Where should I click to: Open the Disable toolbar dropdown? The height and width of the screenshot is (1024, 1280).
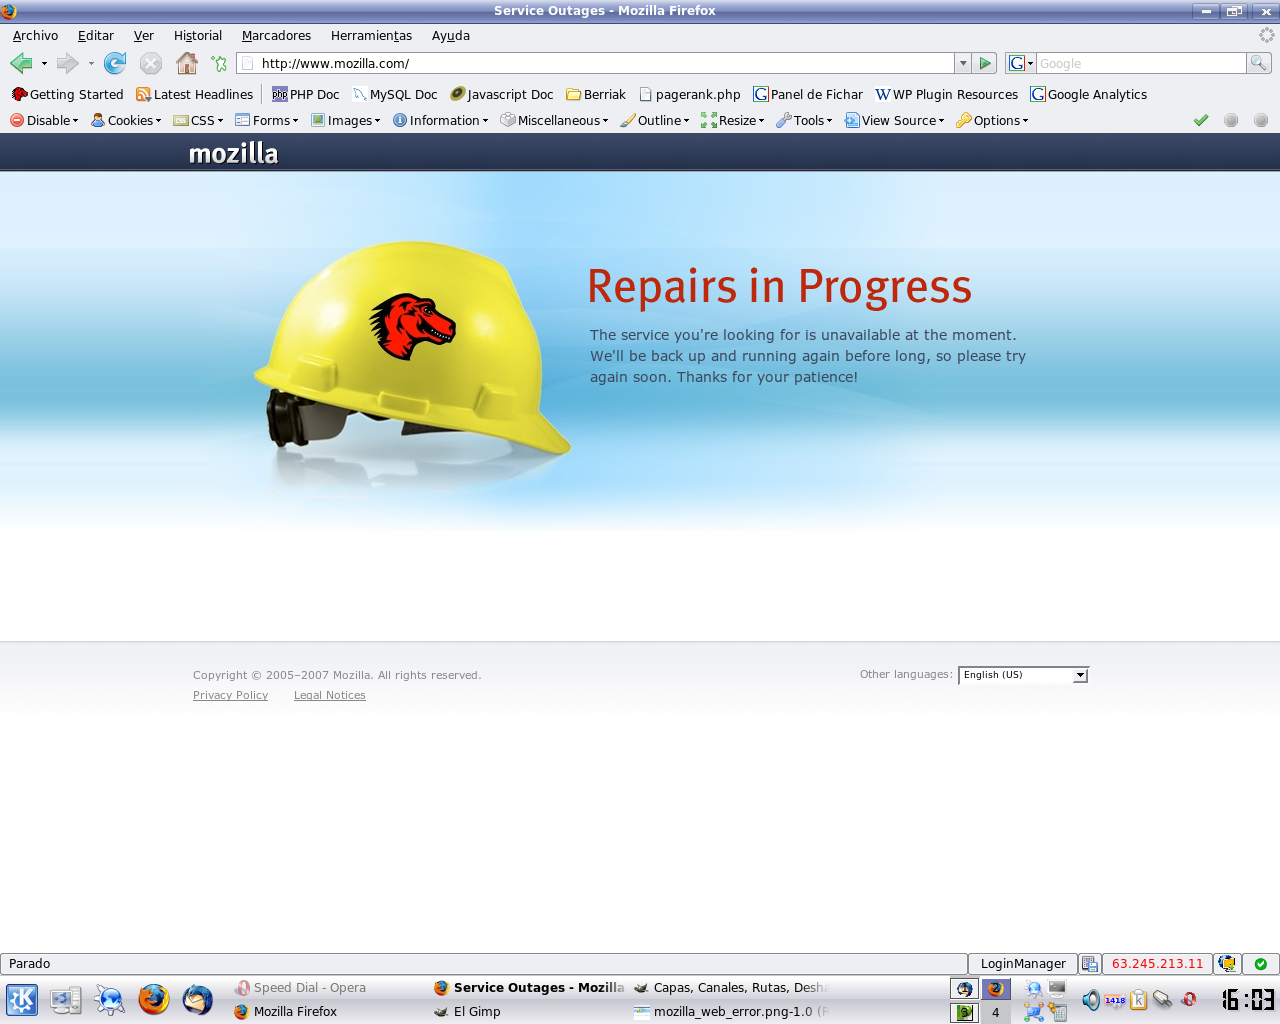point(44,120)
